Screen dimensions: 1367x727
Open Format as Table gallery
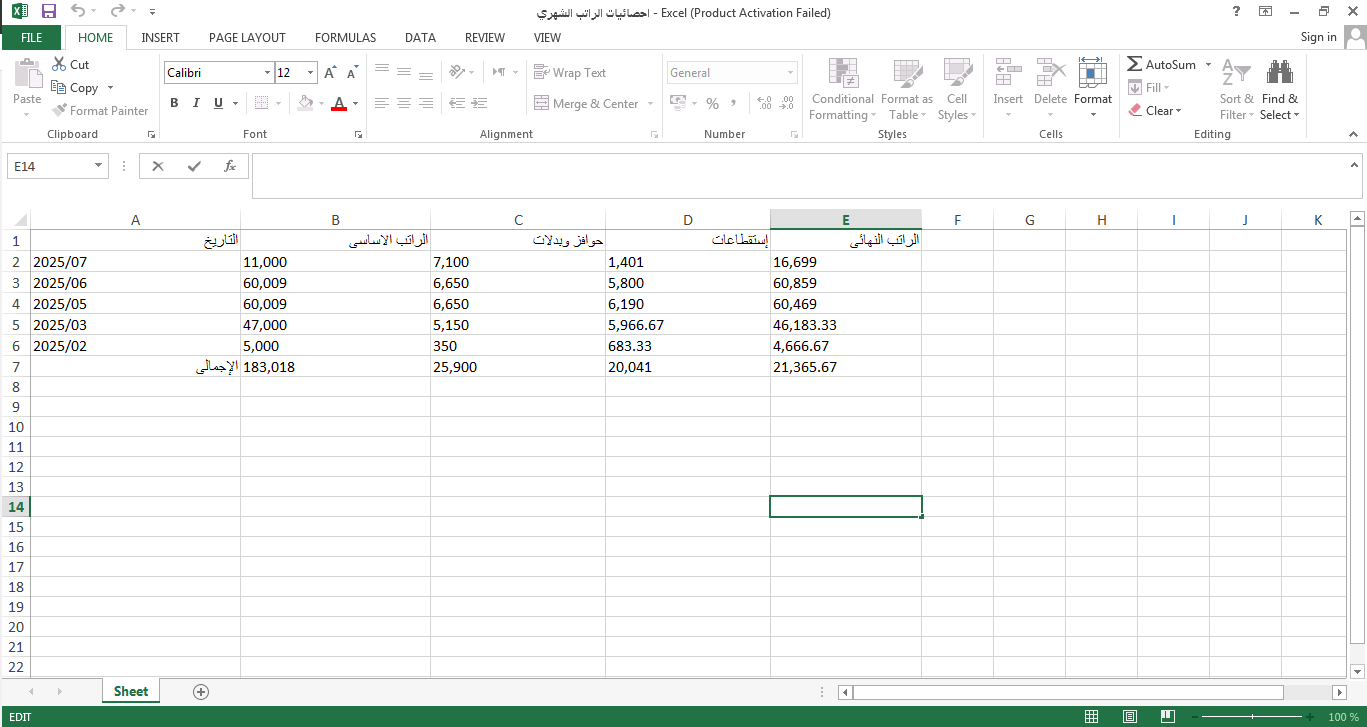(x=907, y=89)
